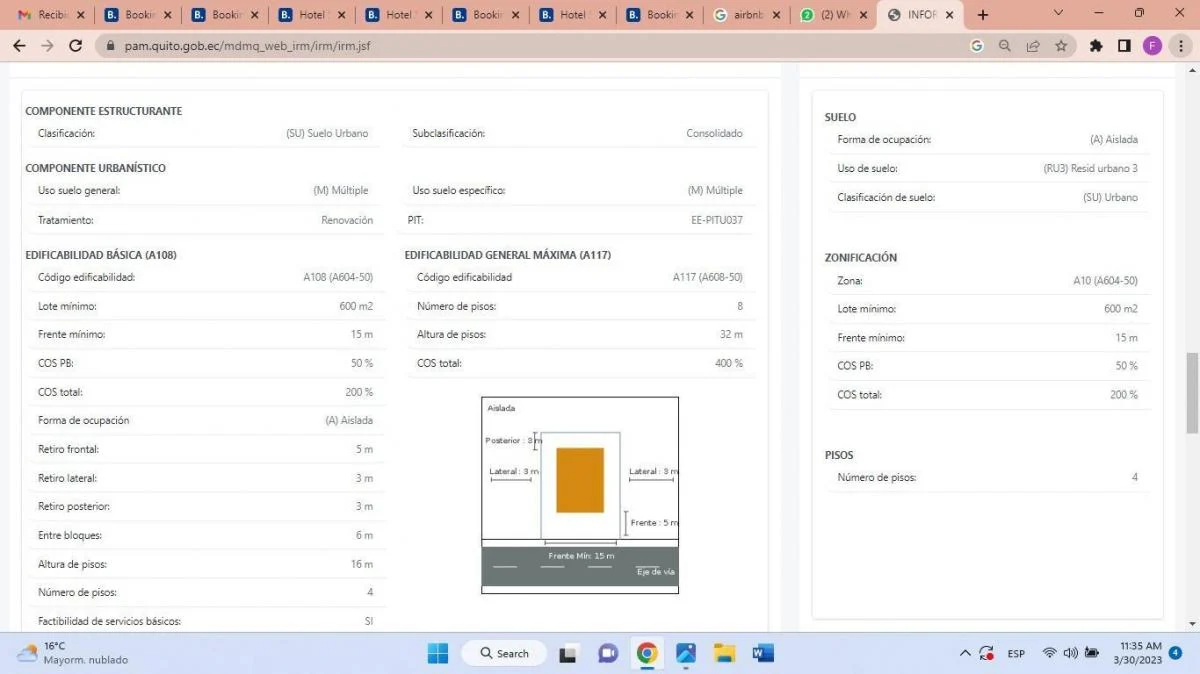Screen dimensions: 1200x674
Task: Open the browser side panel icon
Action: [1124, 46]
